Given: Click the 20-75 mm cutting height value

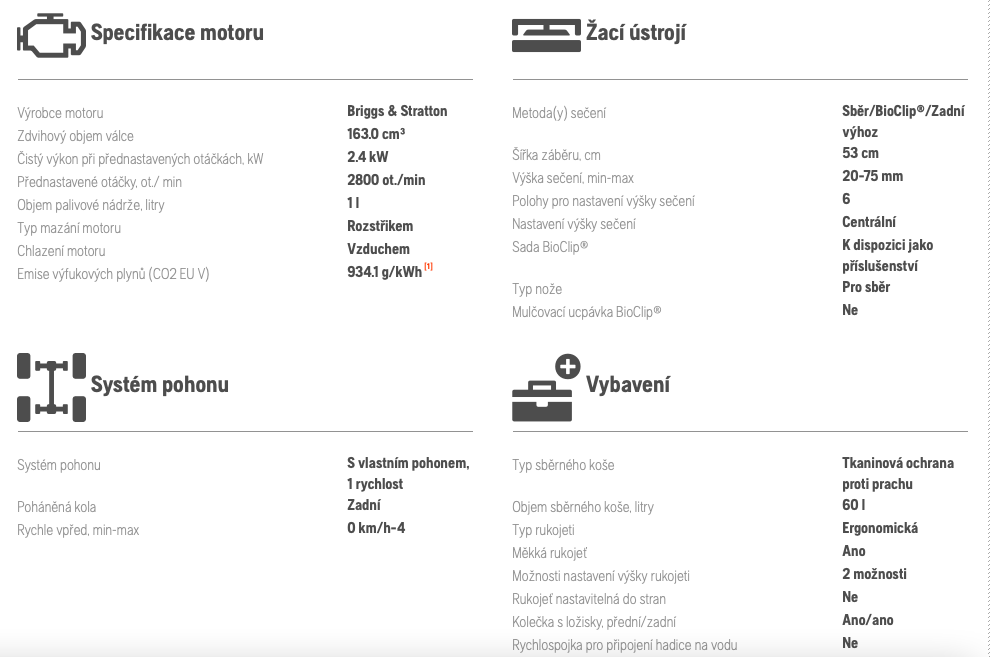Looking at the screenshot, I should pos(872,176).
